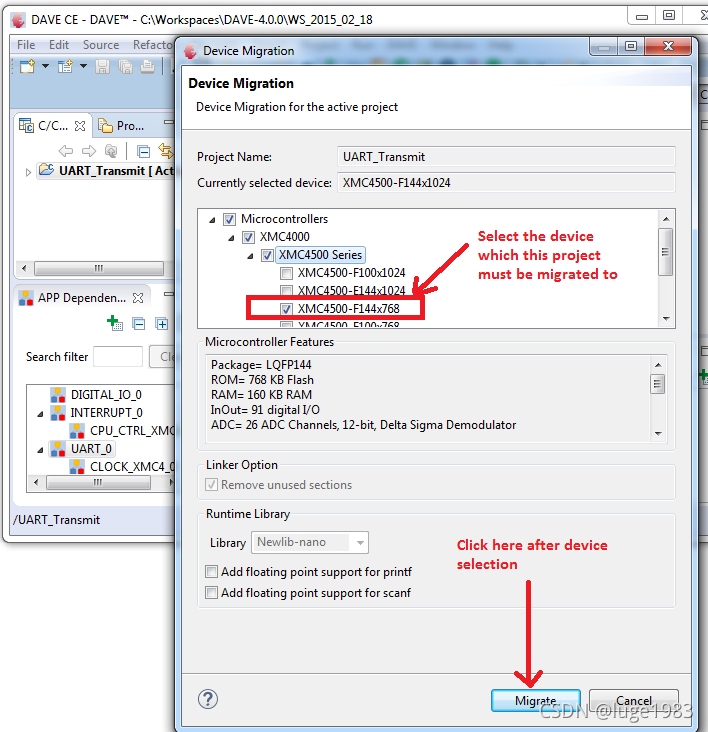Select the XMC4500-F144x768 device label
Image resolution: width=708 pixels, height=732 pixels.
tap(349, 309)
